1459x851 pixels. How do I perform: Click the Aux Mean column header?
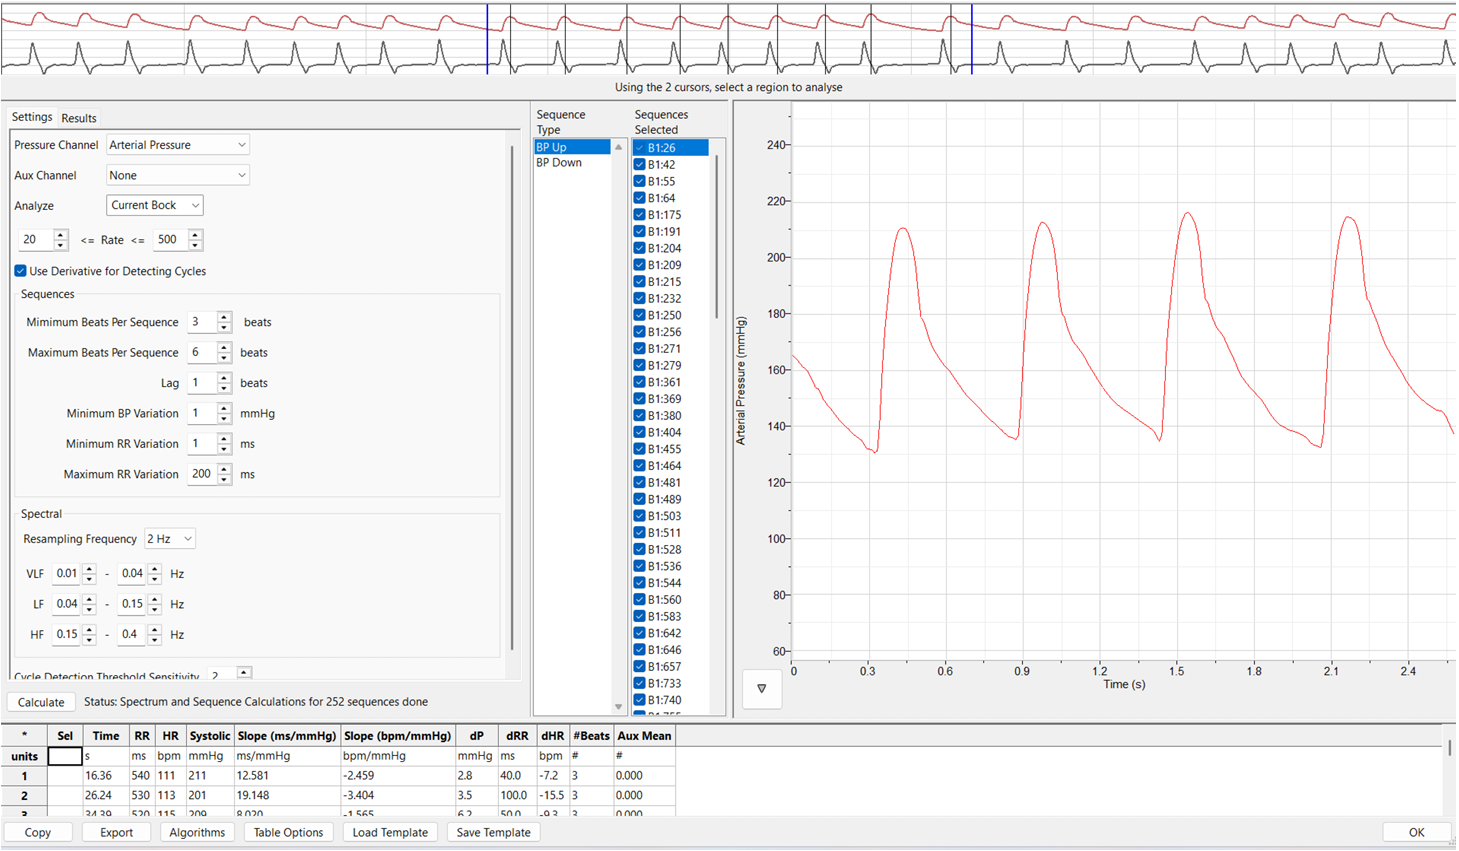click(644, 736)
